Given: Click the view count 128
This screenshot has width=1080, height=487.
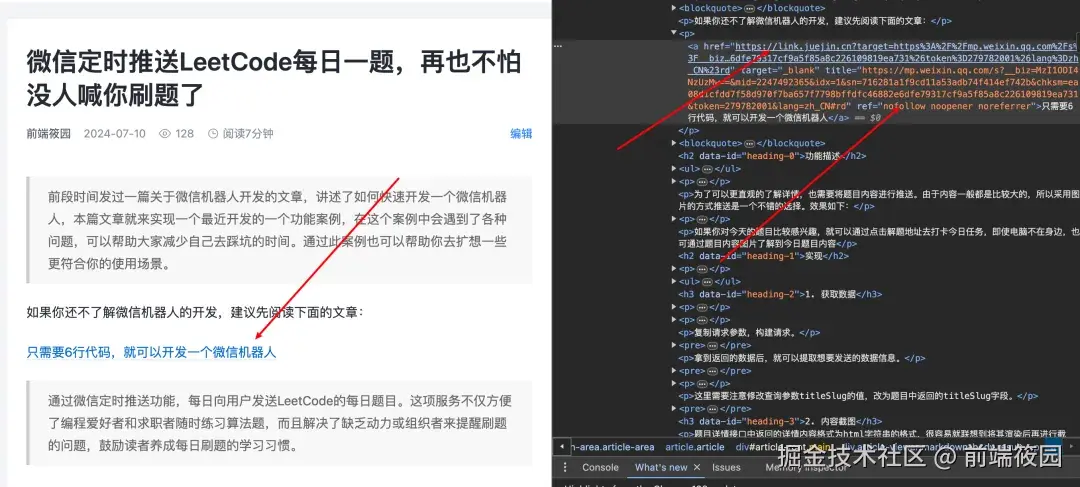Looking at the screenshot, I should (x=184, y=134).
